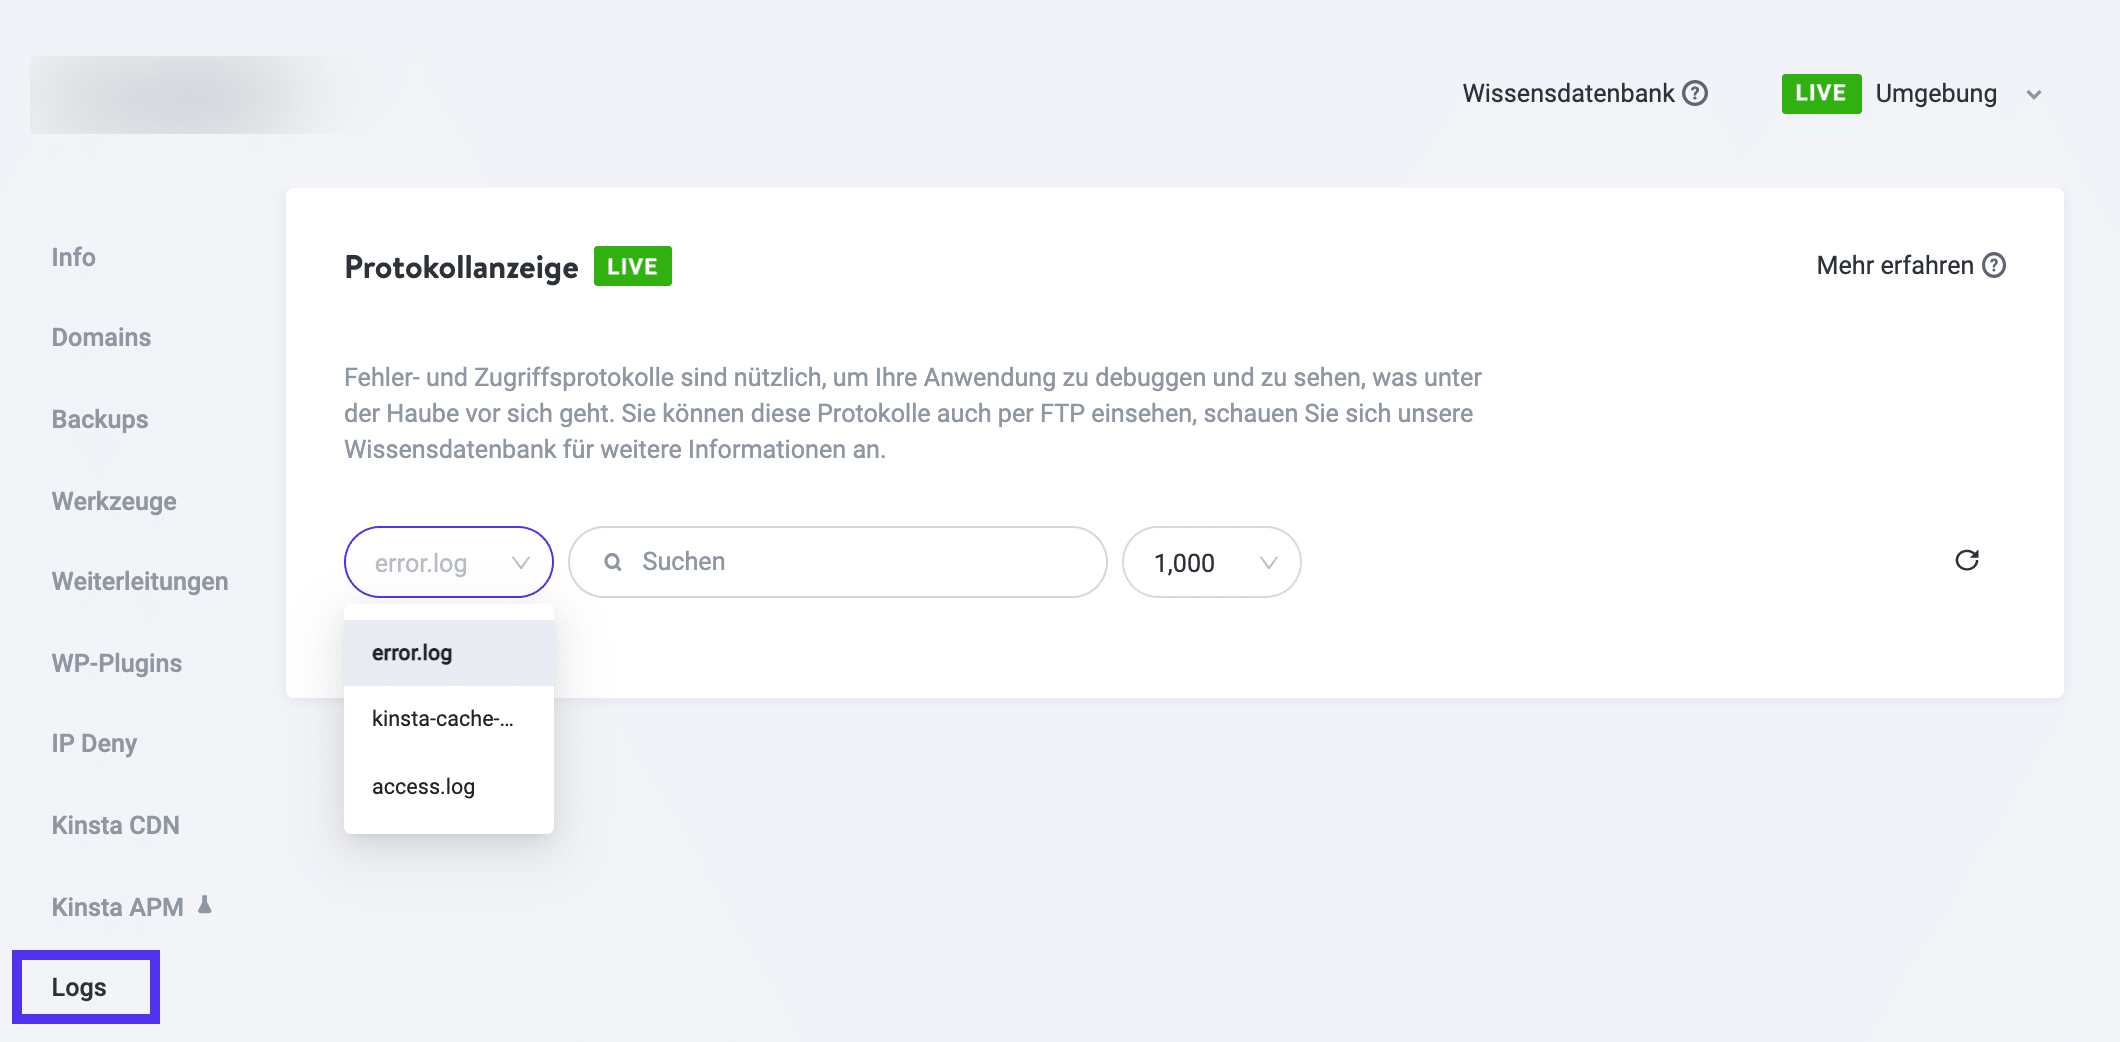The width and height of the screenshot is (2120, 1042).
Task: Navigate to the Backups section
Action: [x=98, y=419]
